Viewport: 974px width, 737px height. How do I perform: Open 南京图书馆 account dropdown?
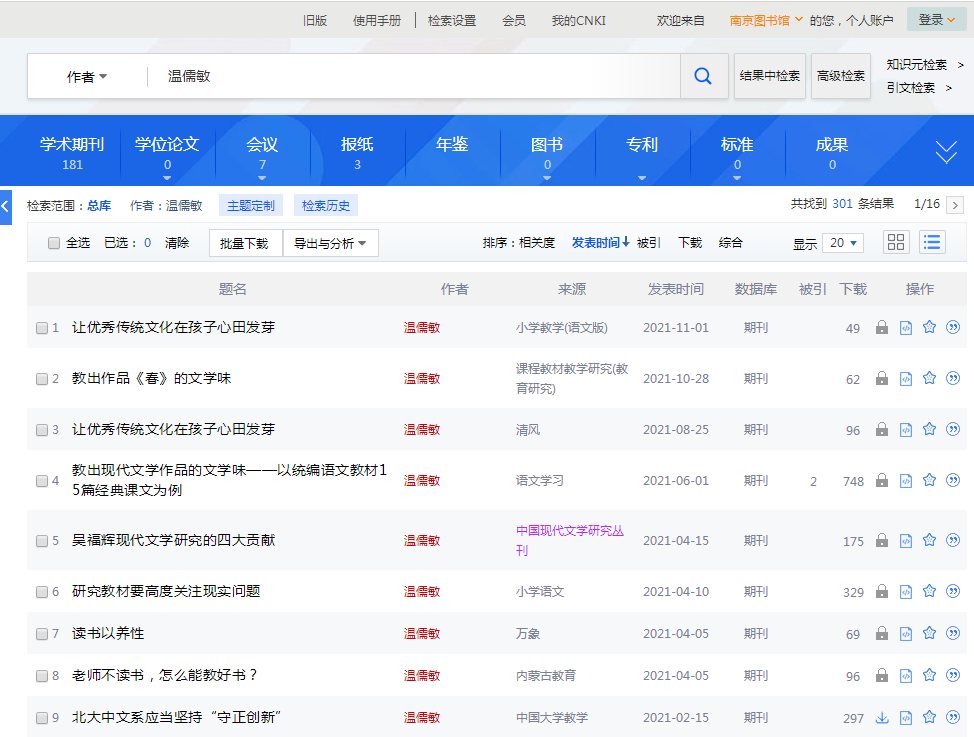[766, 21]
